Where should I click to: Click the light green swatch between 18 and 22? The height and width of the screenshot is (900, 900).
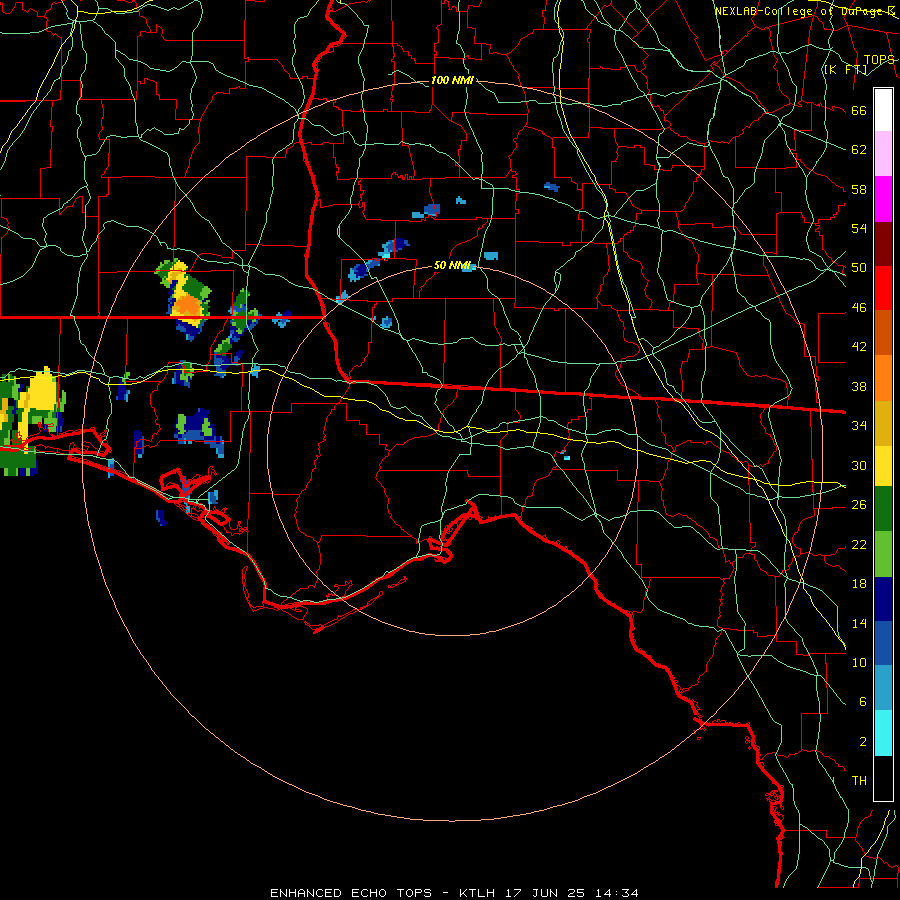883,554
